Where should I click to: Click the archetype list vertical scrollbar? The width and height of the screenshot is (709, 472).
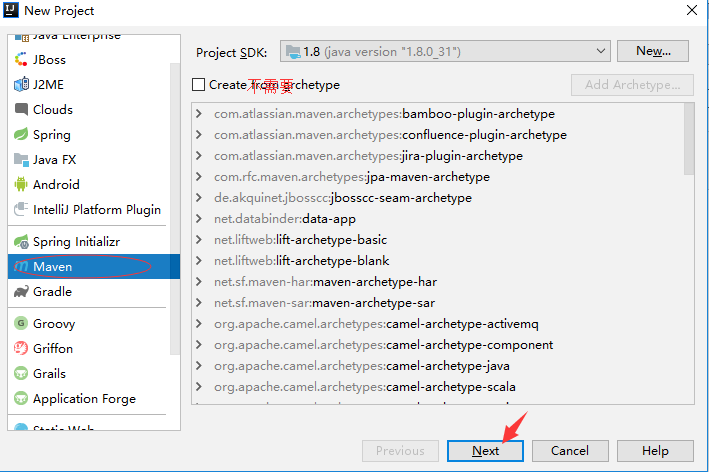click(x=689, y=139)
